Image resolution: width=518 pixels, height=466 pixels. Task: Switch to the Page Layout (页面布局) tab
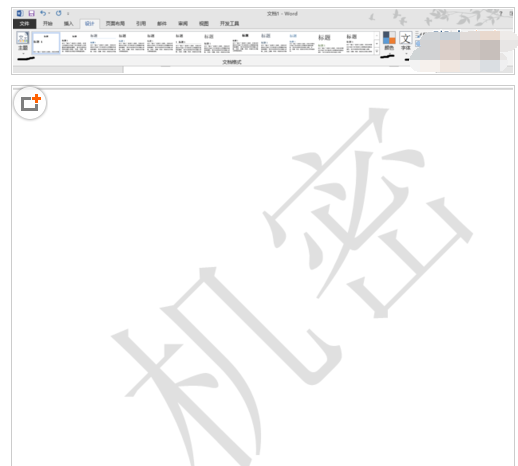point(115,24)
